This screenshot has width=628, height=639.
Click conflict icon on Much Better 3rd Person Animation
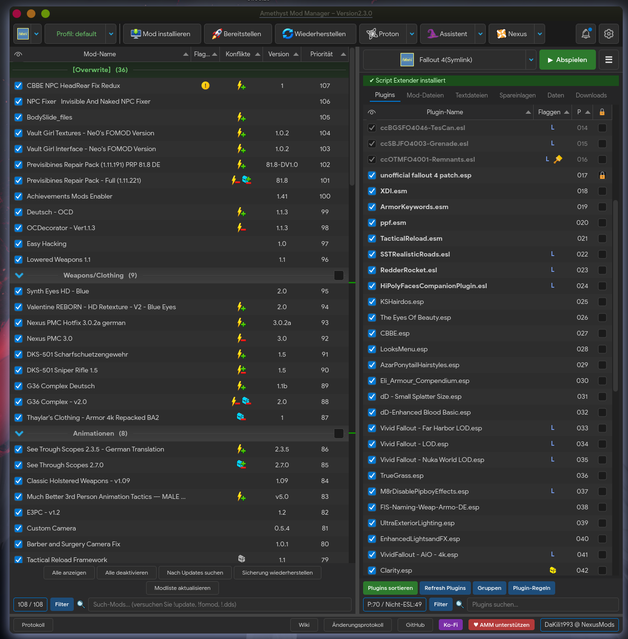241,496
